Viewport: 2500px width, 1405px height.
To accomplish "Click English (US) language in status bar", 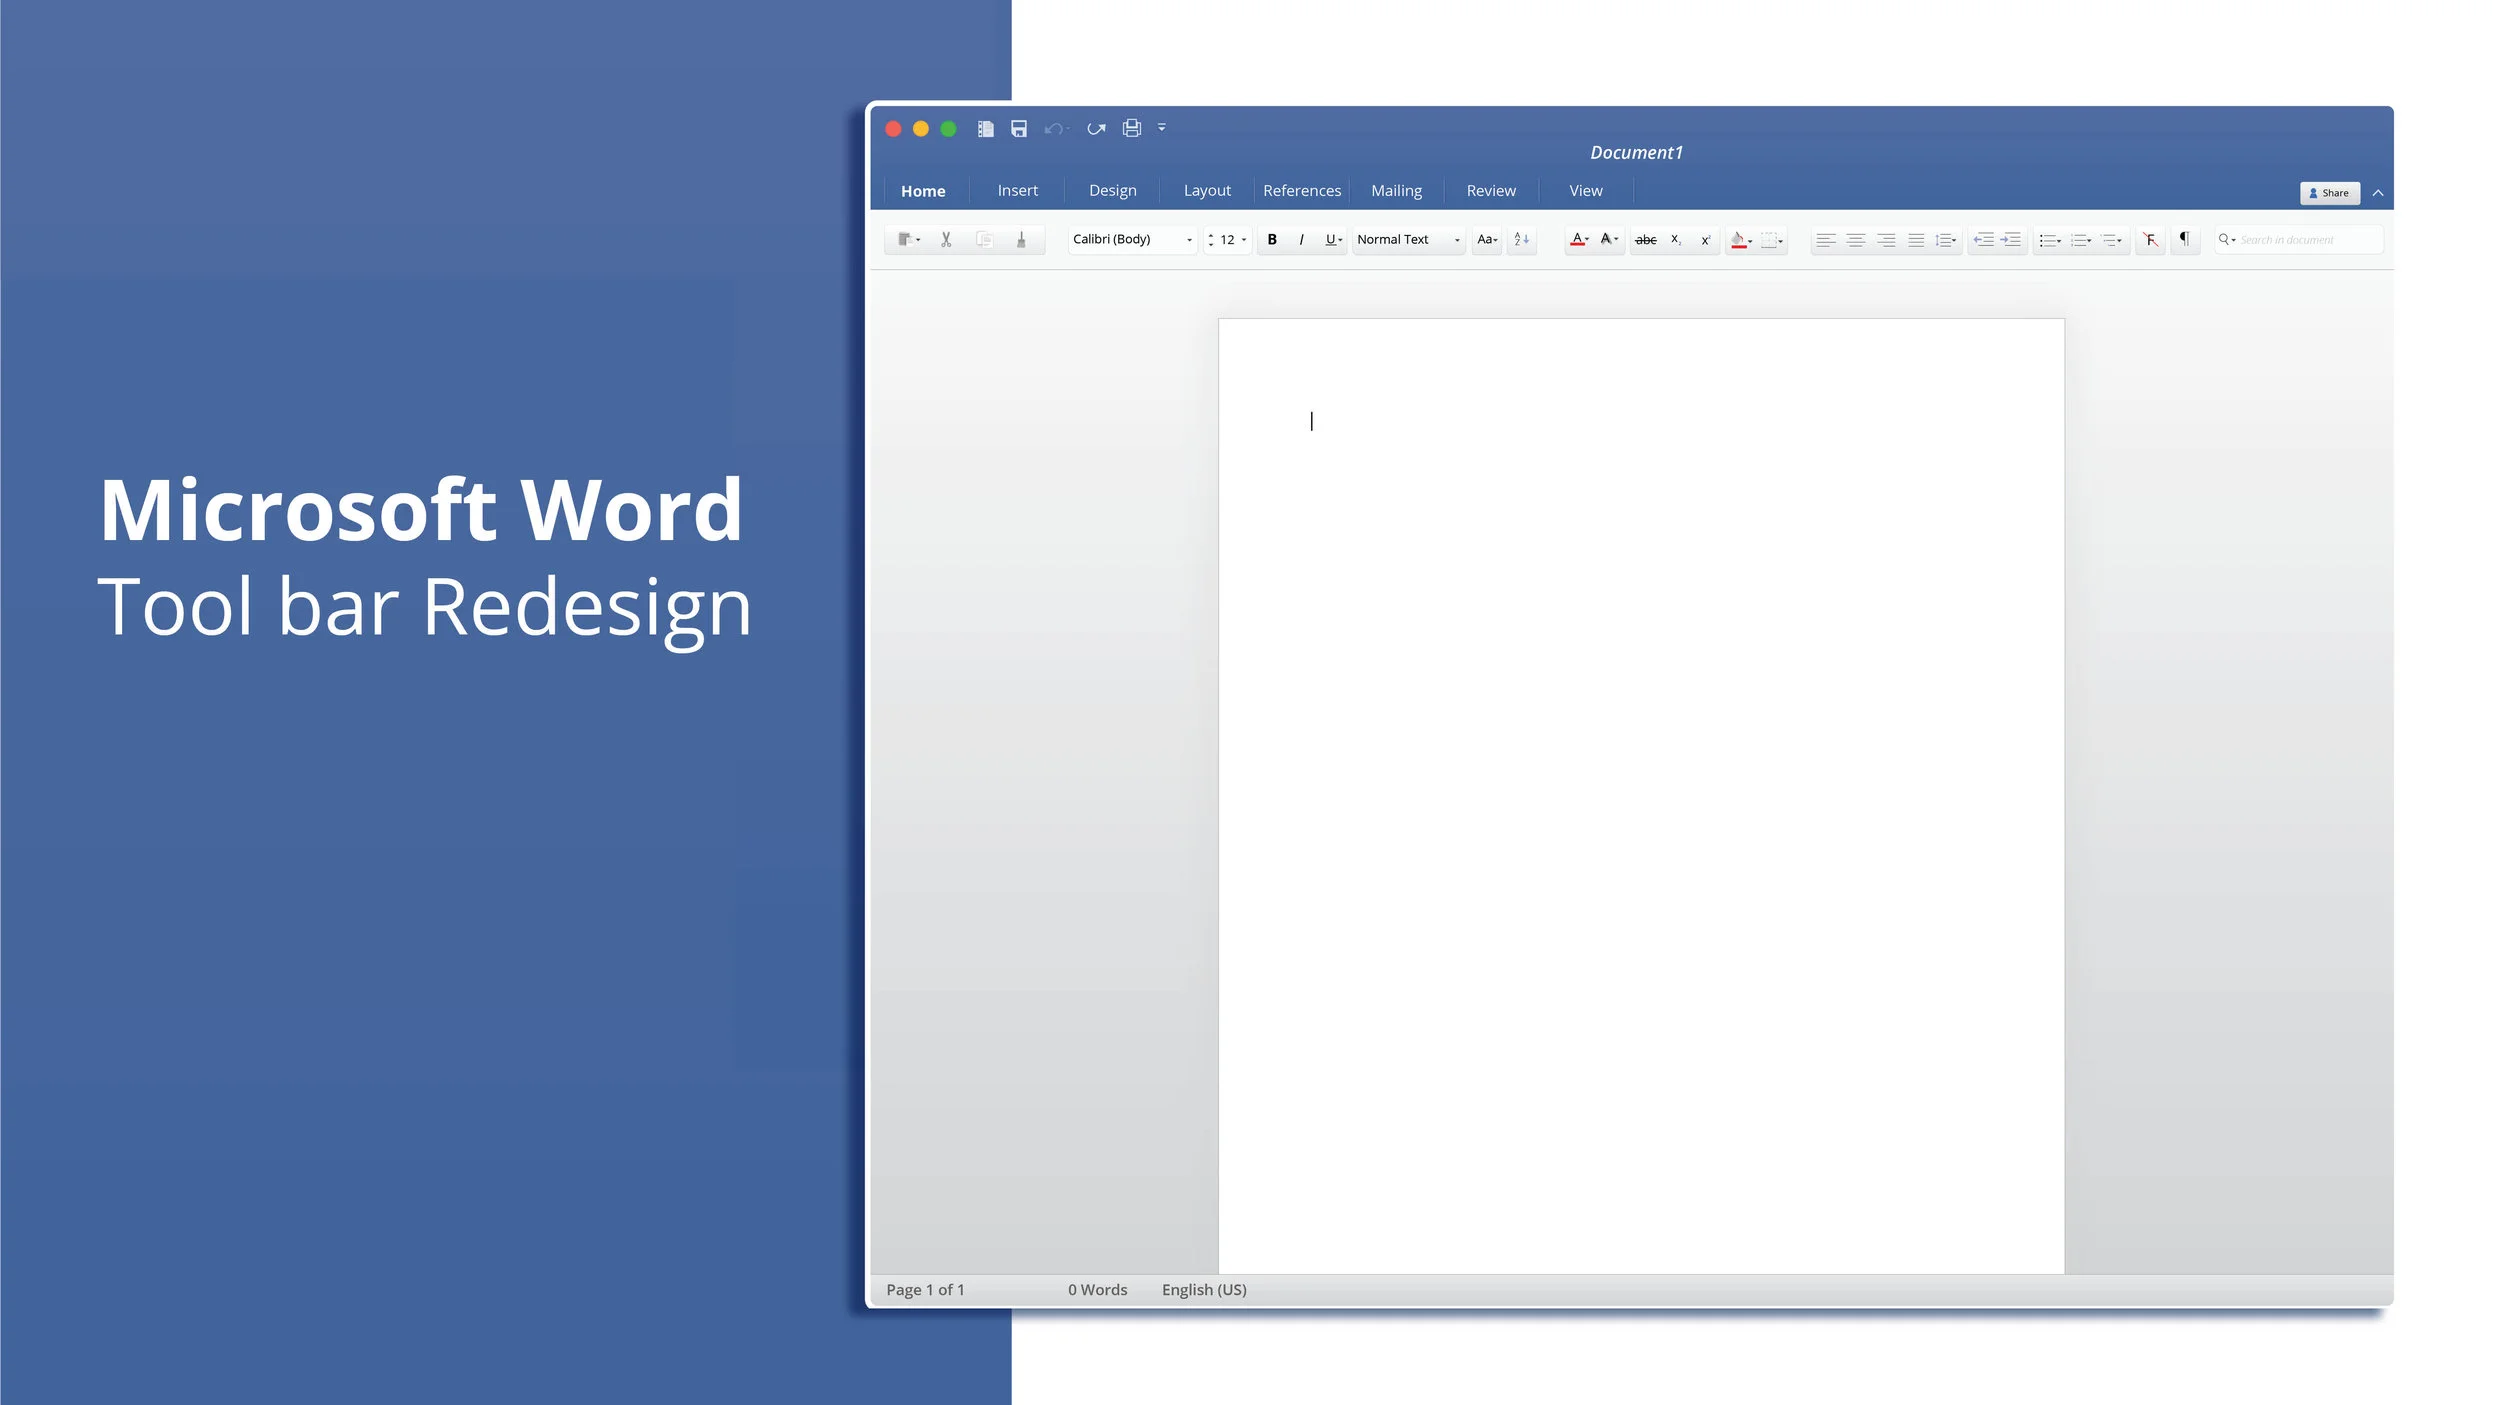I will point(1204,1290).
